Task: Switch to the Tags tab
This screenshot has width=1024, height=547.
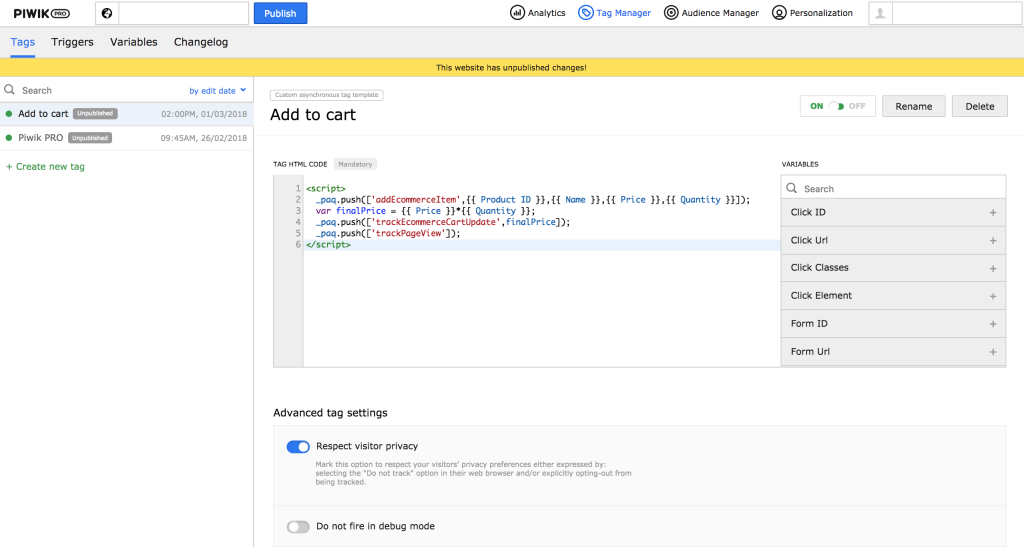Action: tap(23, 42)
